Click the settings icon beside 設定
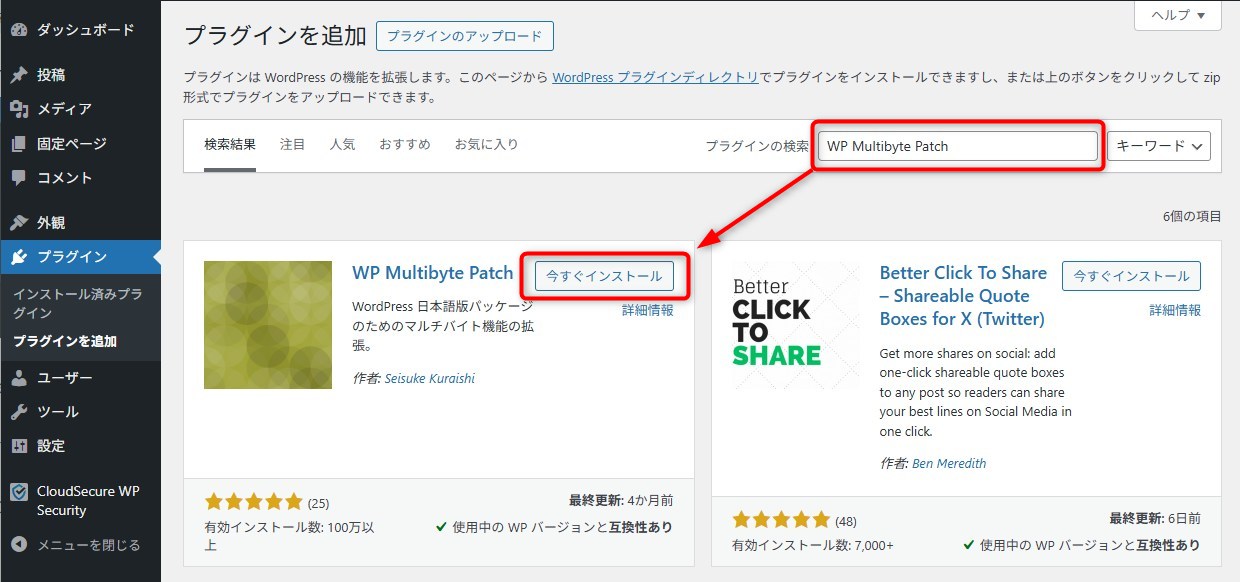Screen dimensions: 1240x582 click(18, 446)
